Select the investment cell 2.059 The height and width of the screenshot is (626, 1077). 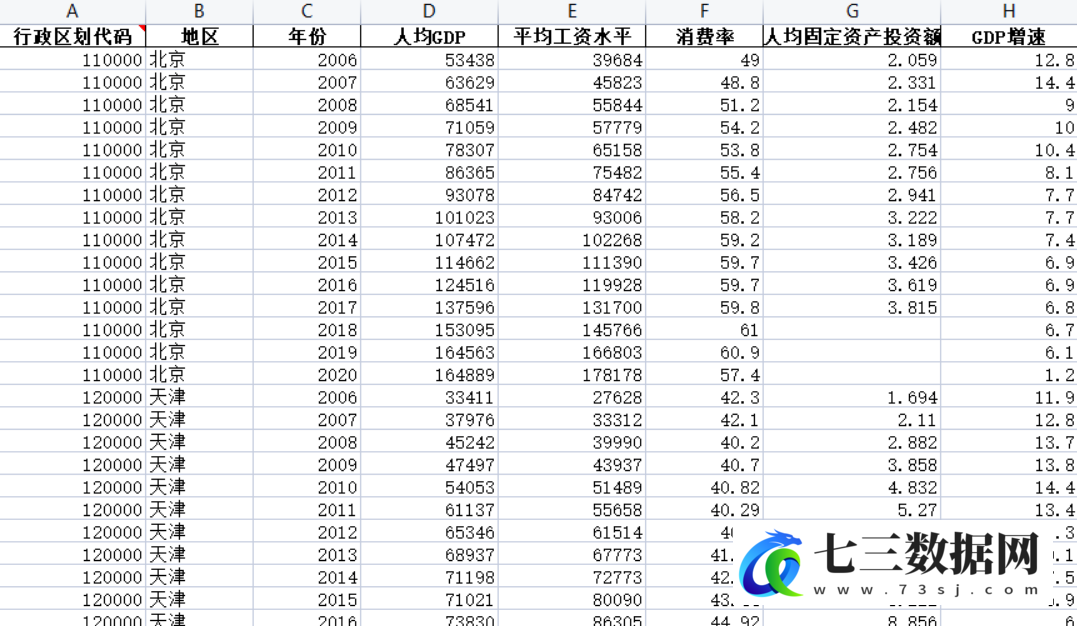[852, 60]
